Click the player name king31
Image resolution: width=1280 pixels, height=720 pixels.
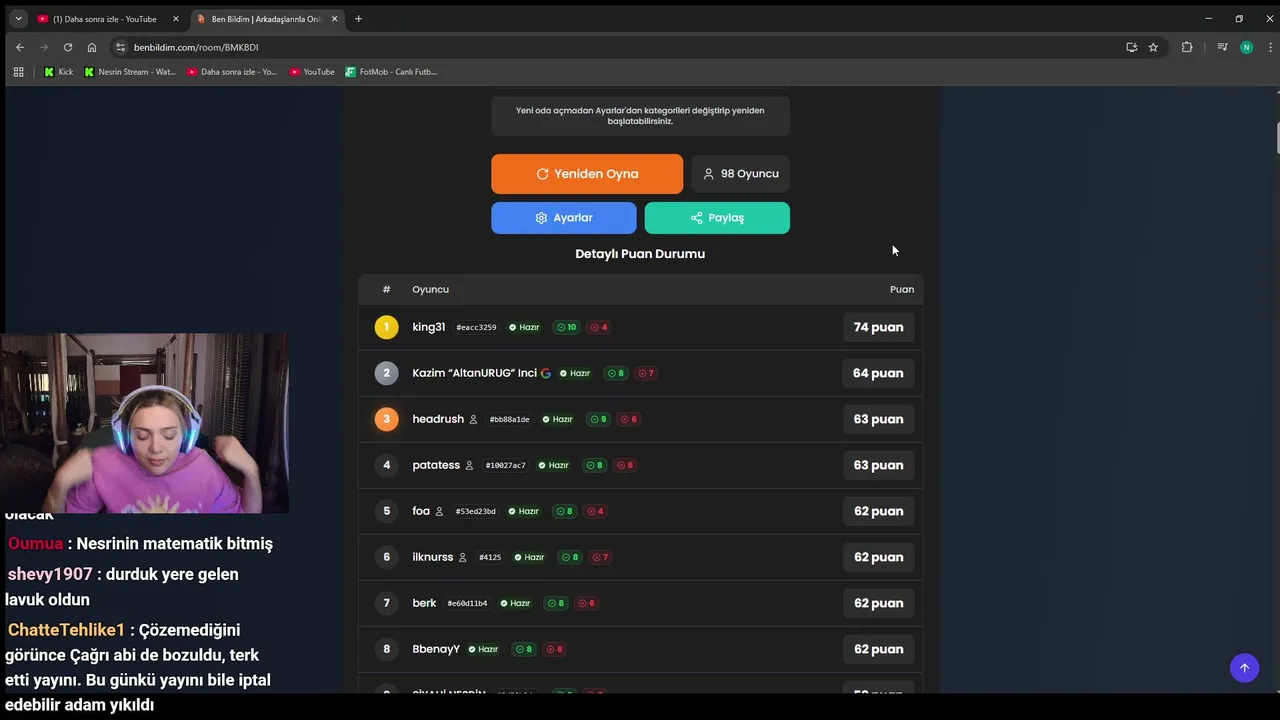[429, 327]
